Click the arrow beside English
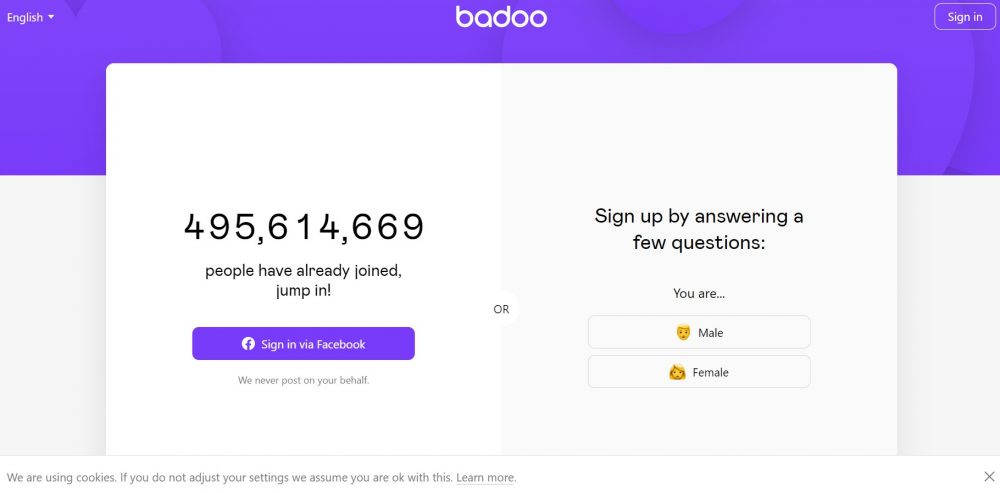The width and height of the screenshot is (1000, 493). click(51, 17)
